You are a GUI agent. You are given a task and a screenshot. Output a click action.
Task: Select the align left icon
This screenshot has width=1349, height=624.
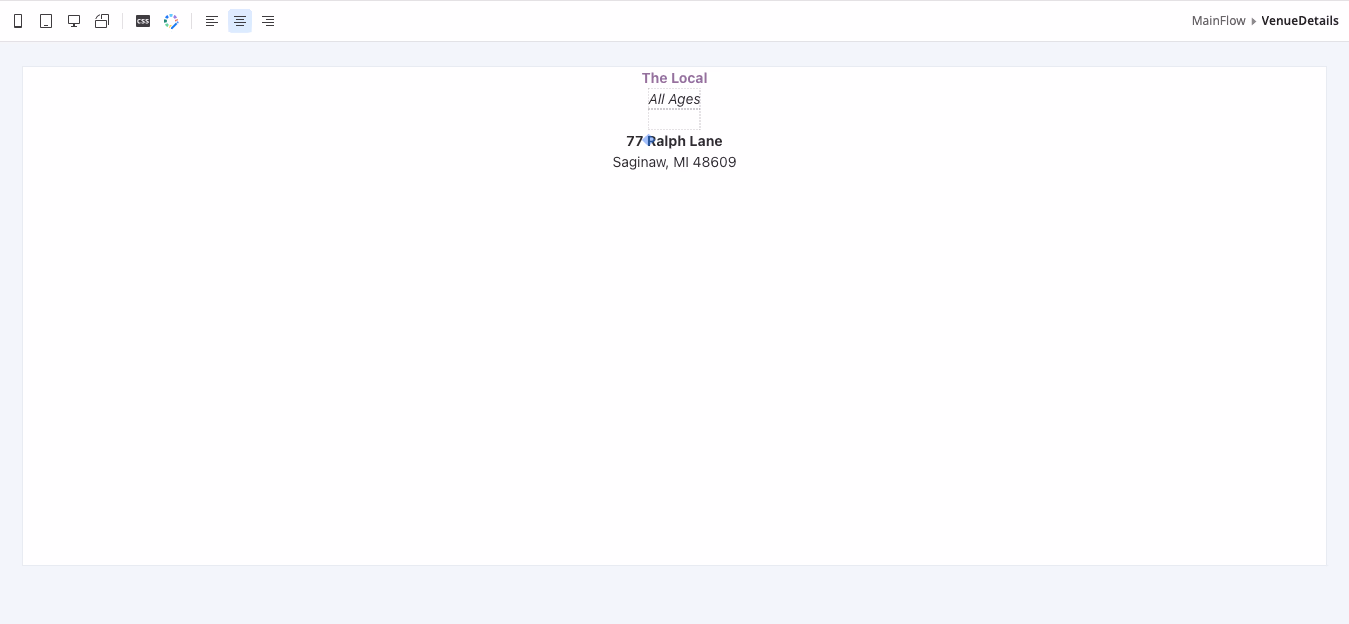[211, 20]
